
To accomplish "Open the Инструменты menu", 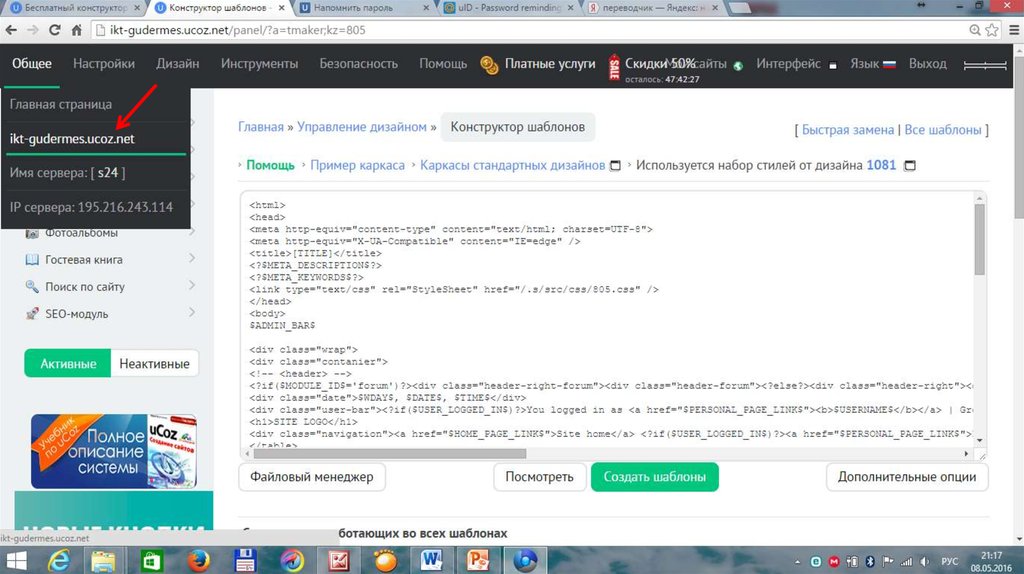I will point(259,64).
